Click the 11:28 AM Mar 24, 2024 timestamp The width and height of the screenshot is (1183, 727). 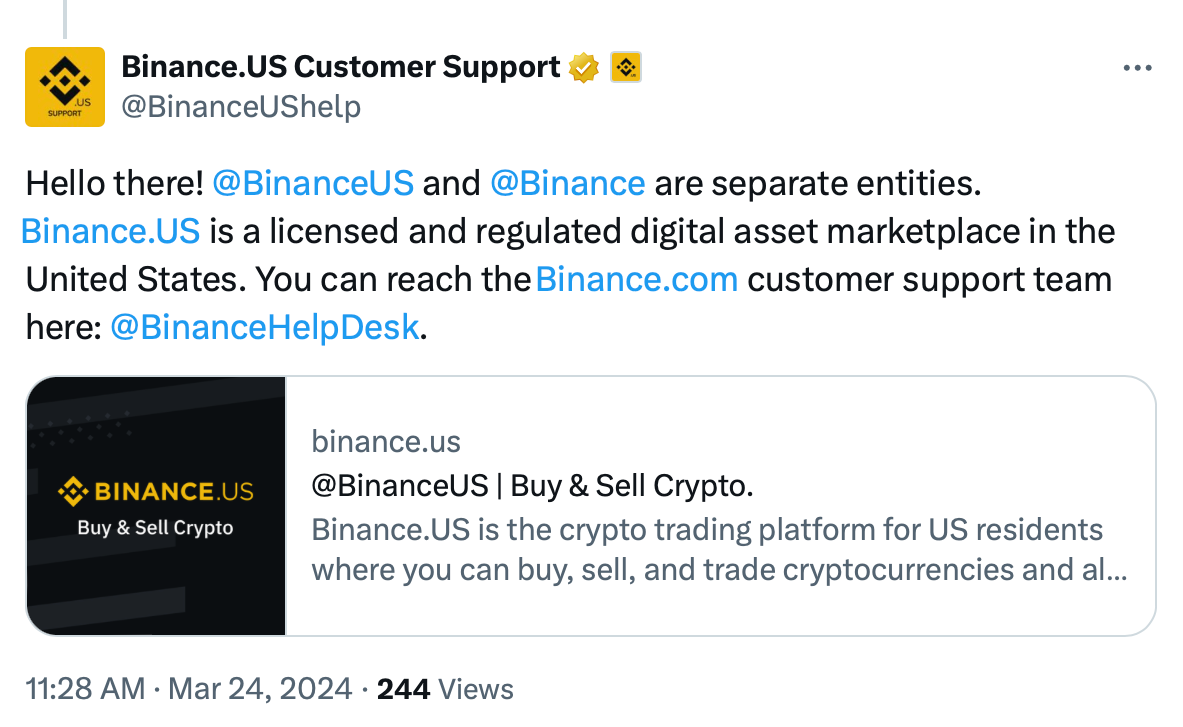pos(188,689)
